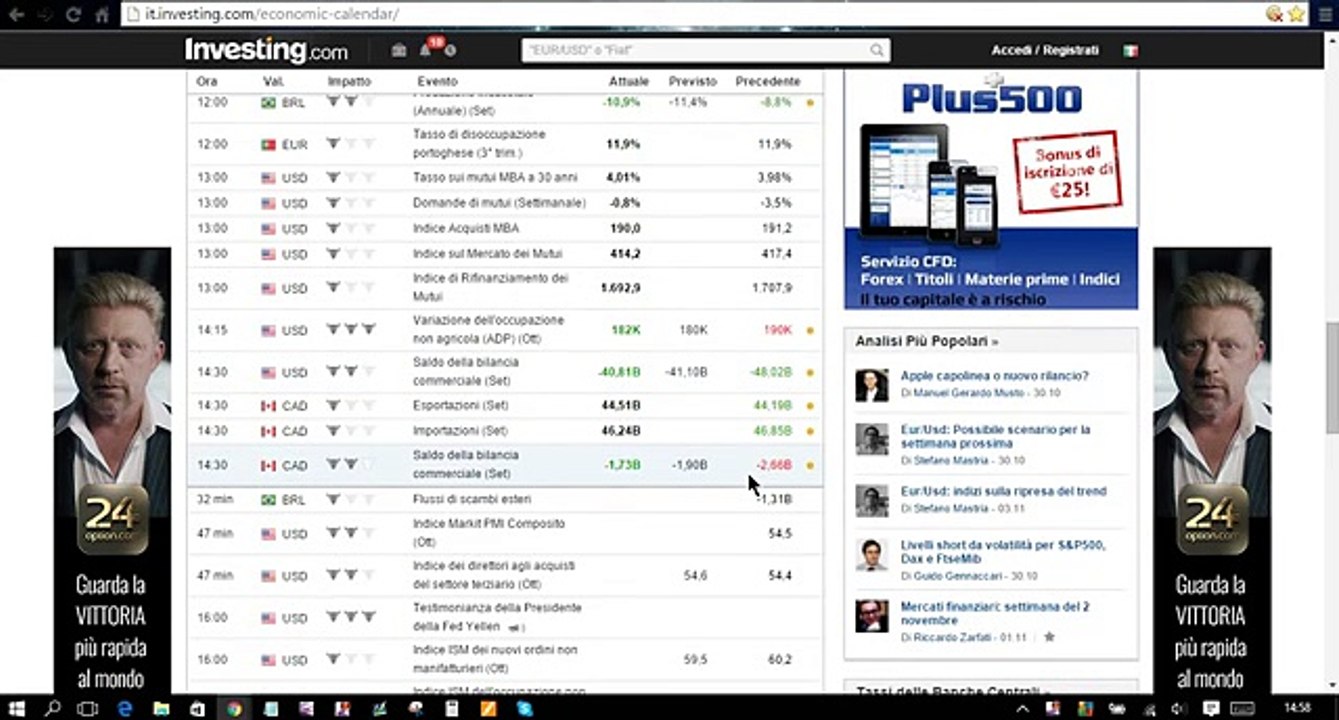Viewport: 1339px width, 720px height.
Task: Click Manuel Gerardo Musto author thumbnail
Action: (871, 385)
